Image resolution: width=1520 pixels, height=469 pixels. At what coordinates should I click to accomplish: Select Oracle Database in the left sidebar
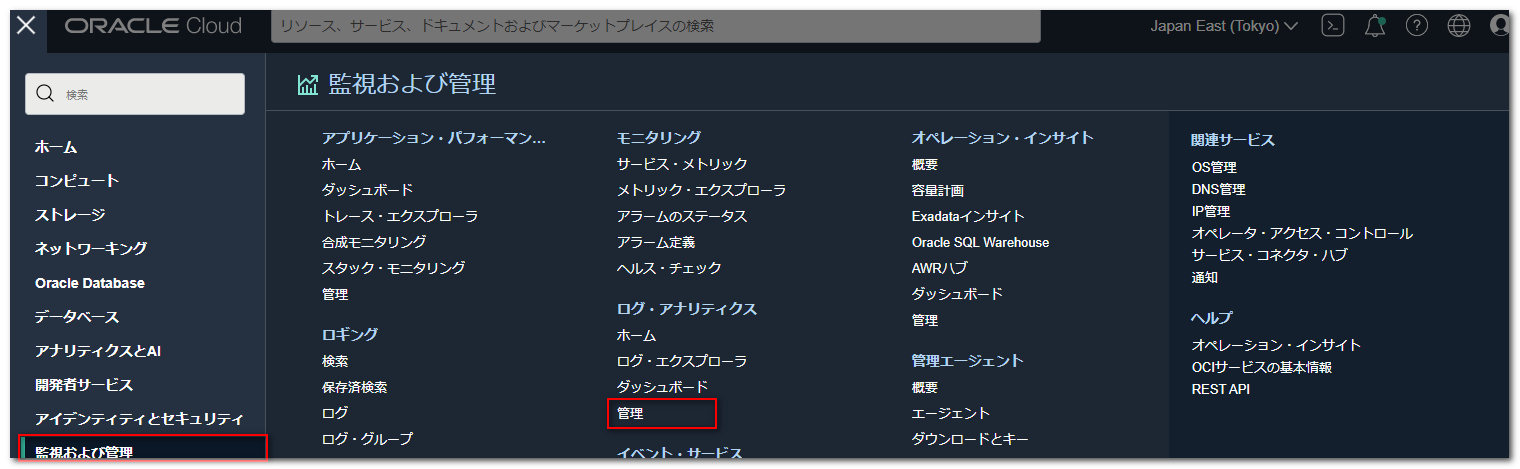[x=90, y=283]
